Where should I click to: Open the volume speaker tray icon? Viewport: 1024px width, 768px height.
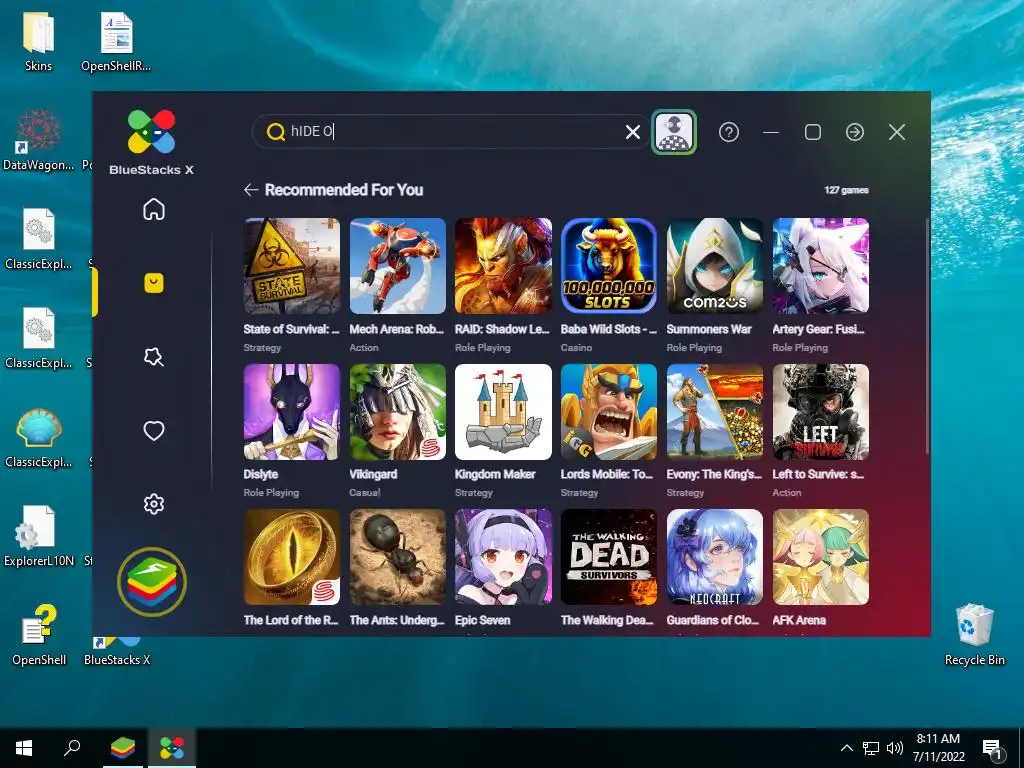click(x=895, y=748)
